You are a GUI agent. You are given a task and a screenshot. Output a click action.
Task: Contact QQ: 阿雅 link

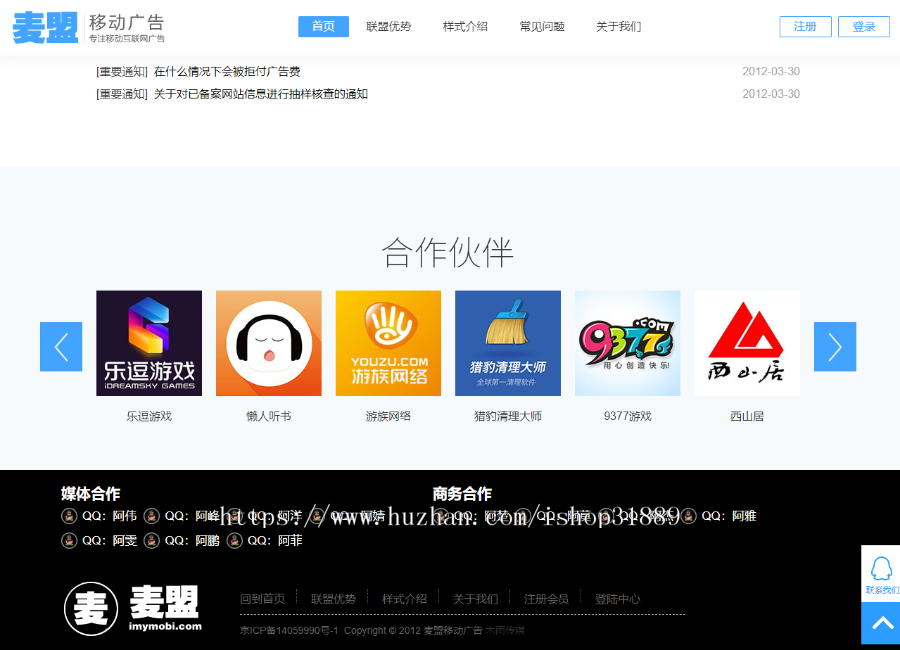729,516
